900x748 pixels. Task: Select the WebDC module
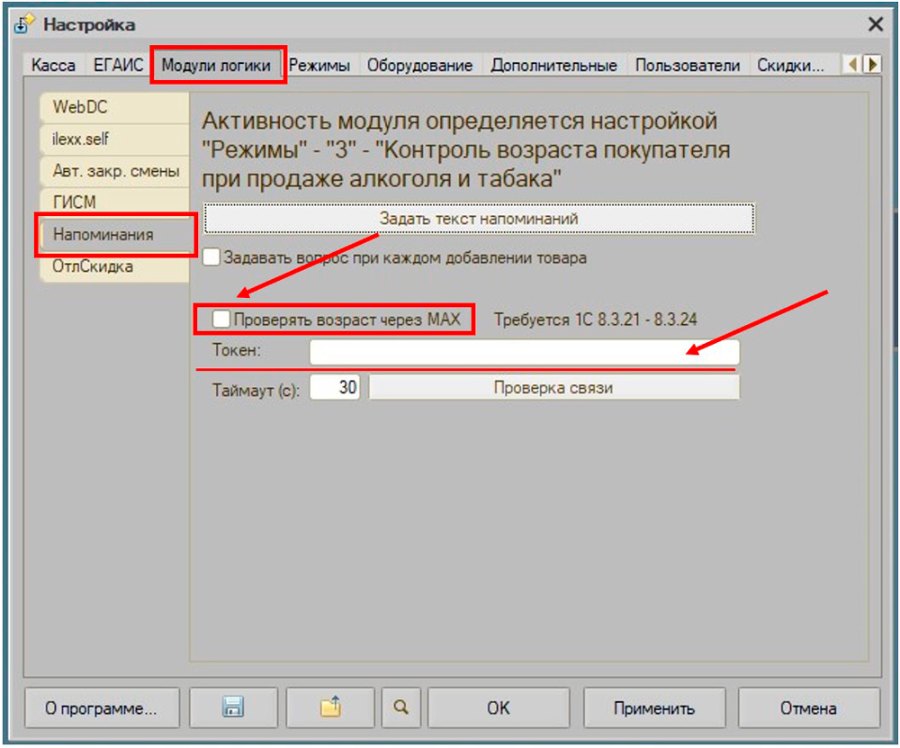pos(115,107)
